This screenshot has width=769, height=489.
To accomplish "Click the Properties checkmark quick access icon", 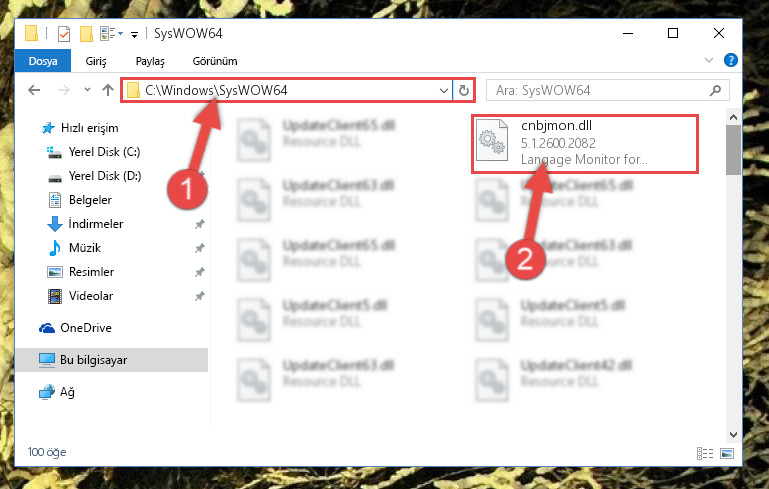I will point(64,34).
